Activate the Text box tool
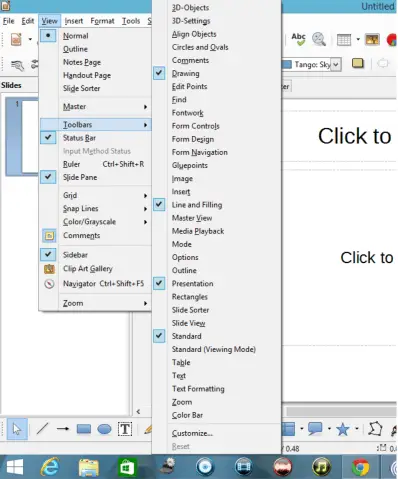398x479 pixels. (125, 429)
